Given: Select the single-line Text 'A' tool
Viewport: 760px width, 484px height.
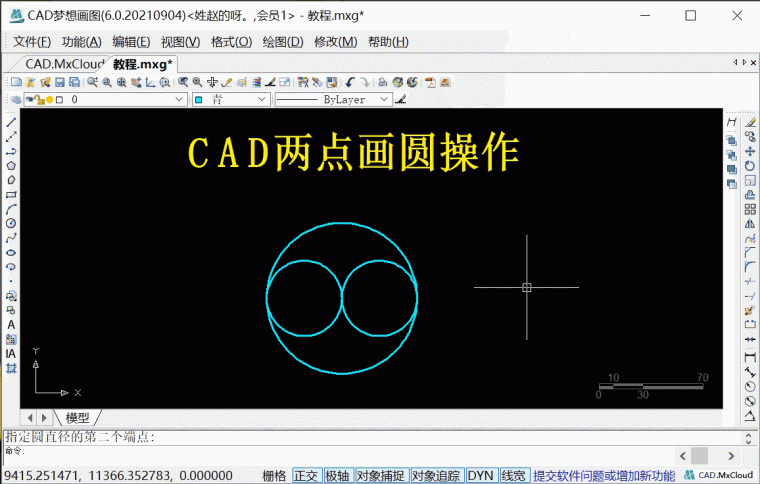Looking at the screenshot, I should [x=11, y=325].
